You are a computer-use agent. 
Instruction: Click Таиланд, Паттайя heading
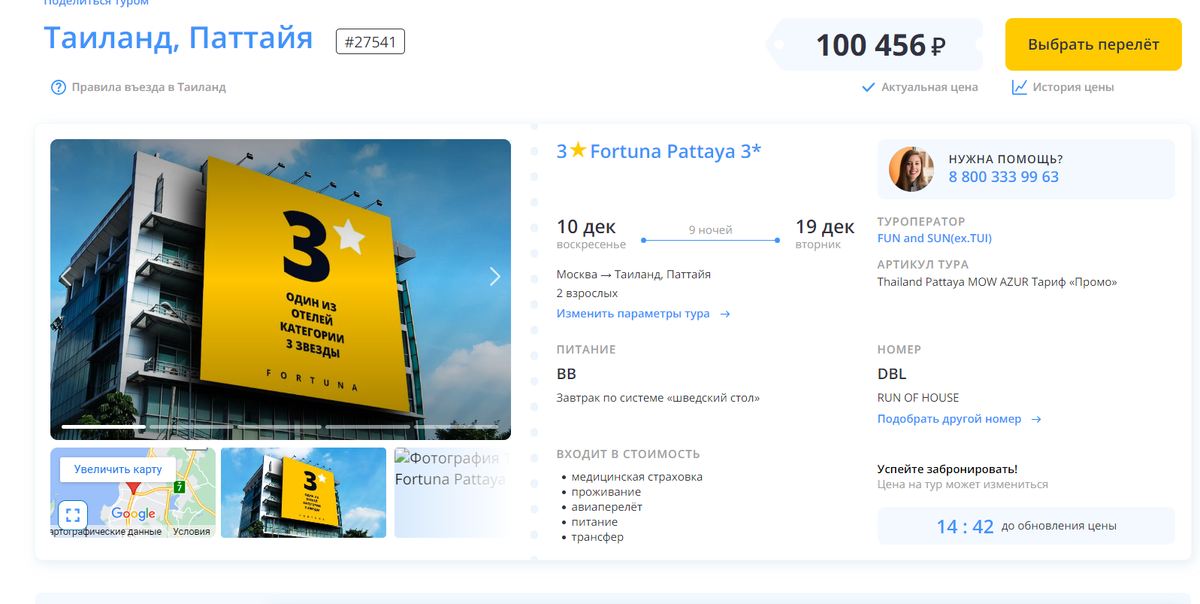pyautogui.click(x=178, y=39)
